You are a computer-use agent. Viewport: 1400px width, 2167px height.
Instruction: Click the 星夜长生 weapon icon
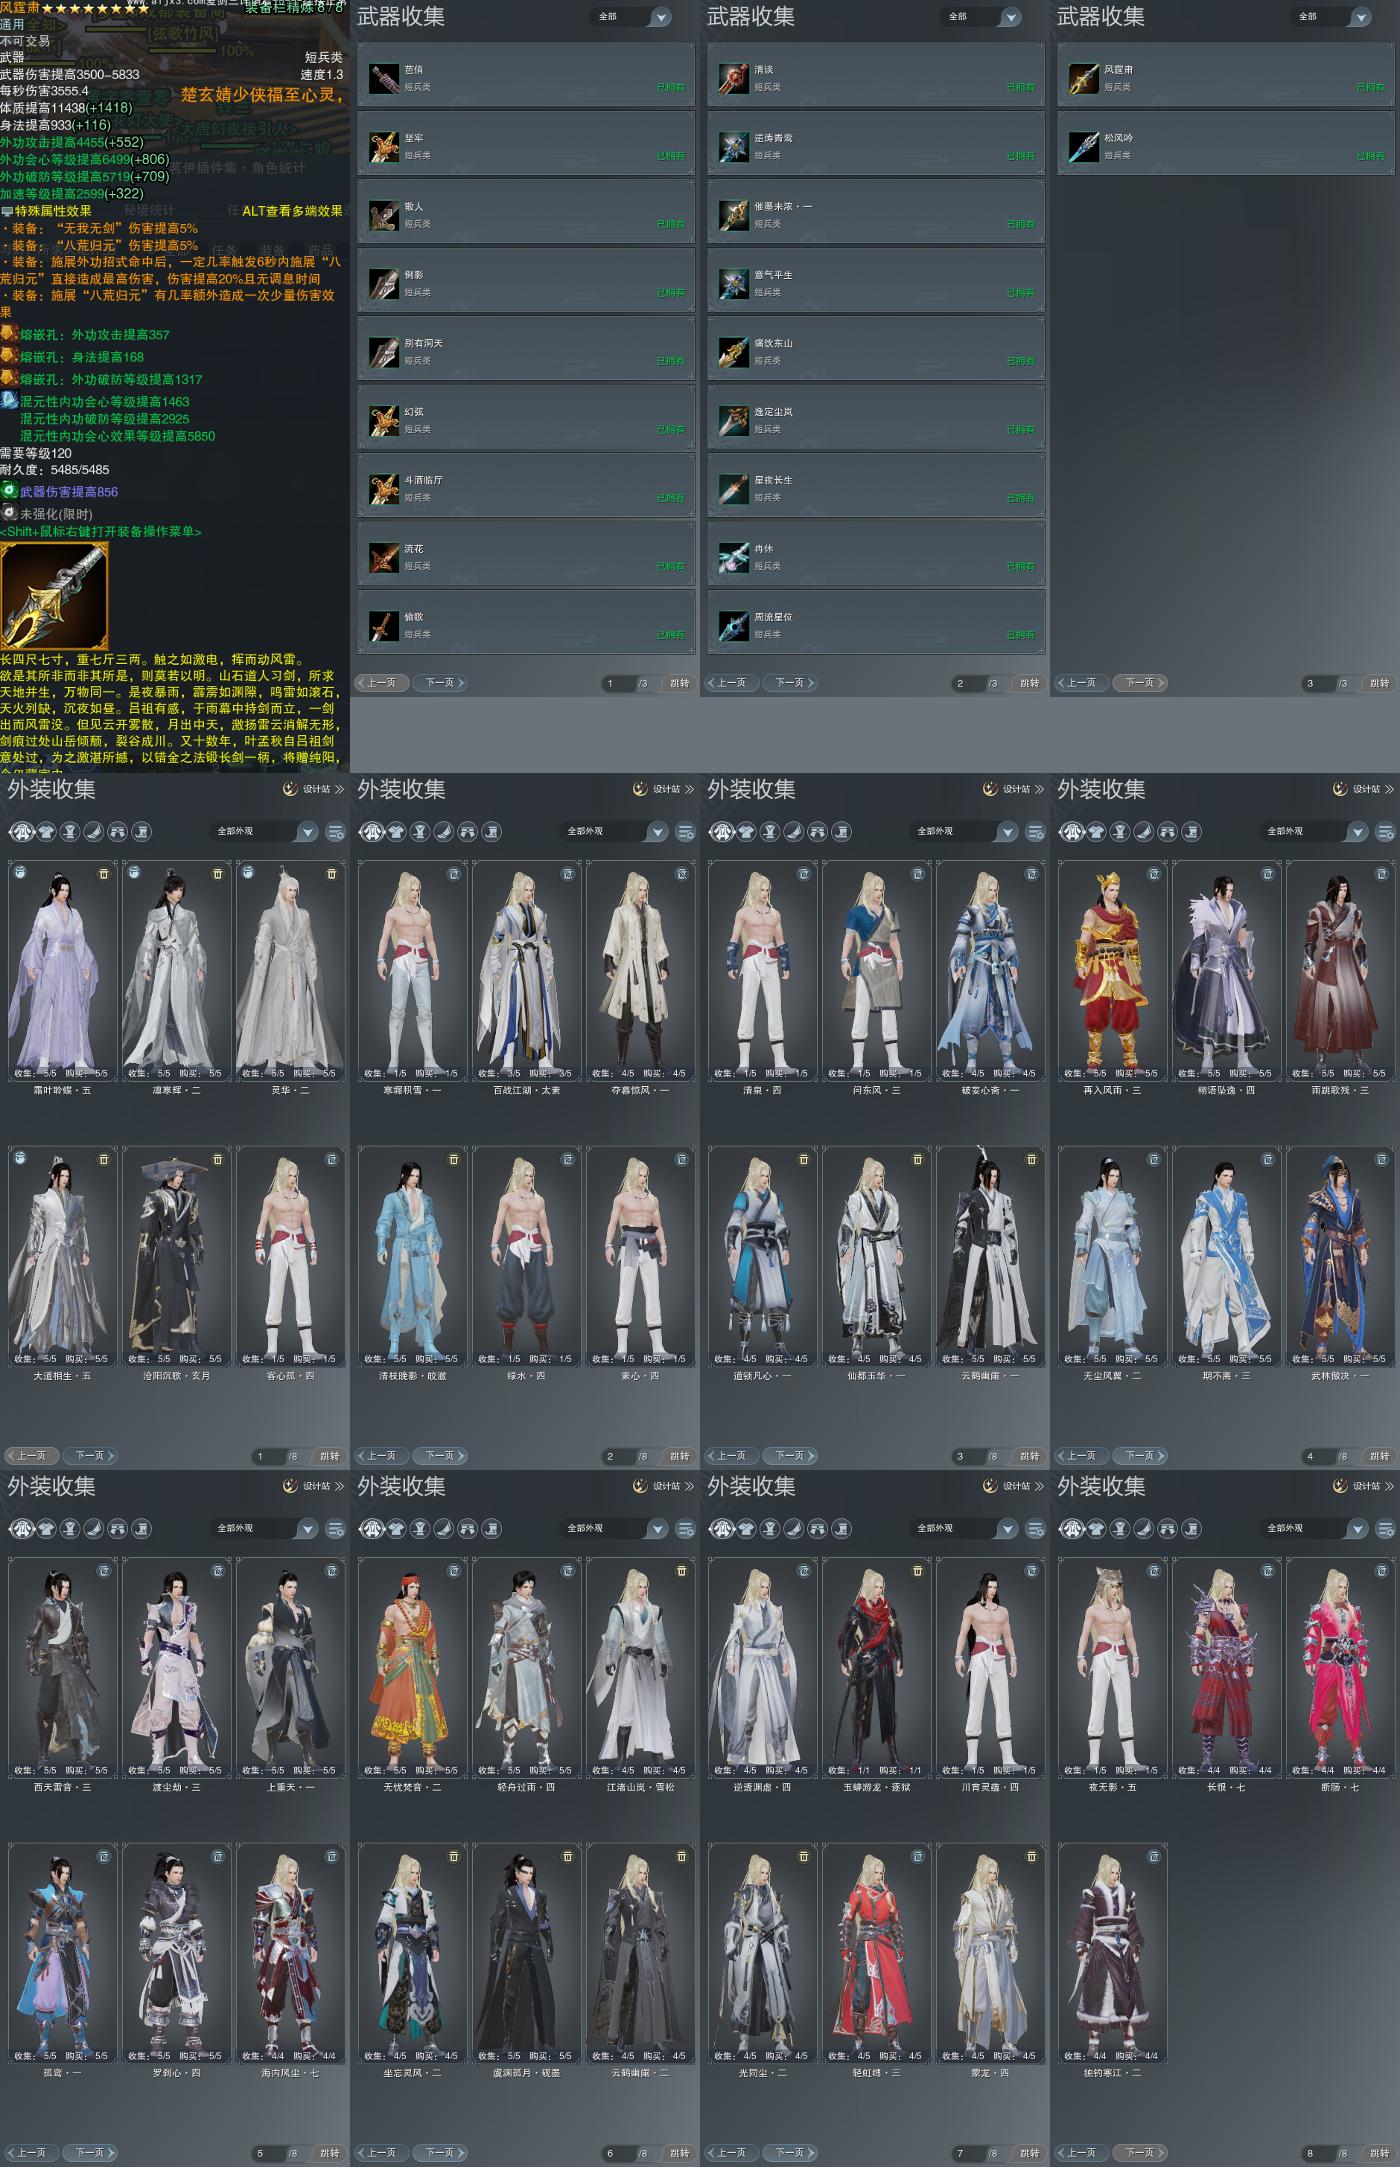coord(734,488)
